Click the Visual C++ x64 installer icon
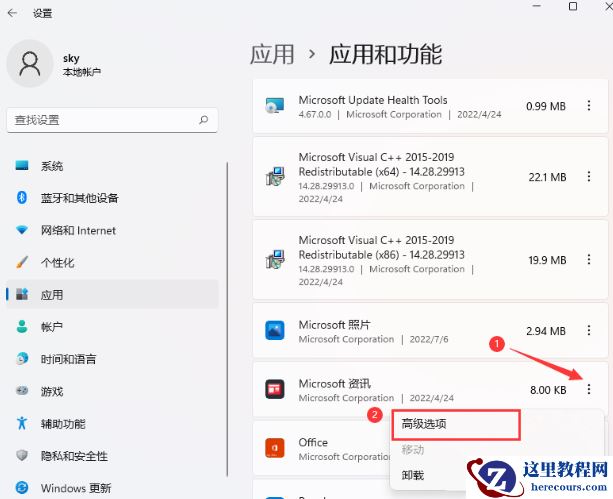Viewport: 613px width, 499px height. click(x=275, y=177)
